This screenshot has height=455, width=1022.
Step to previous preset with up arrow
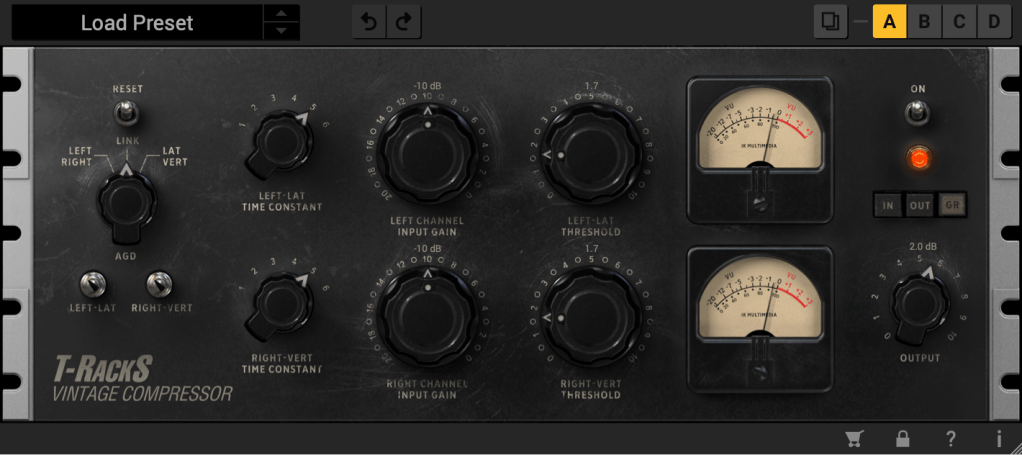[x=284, y=14]
